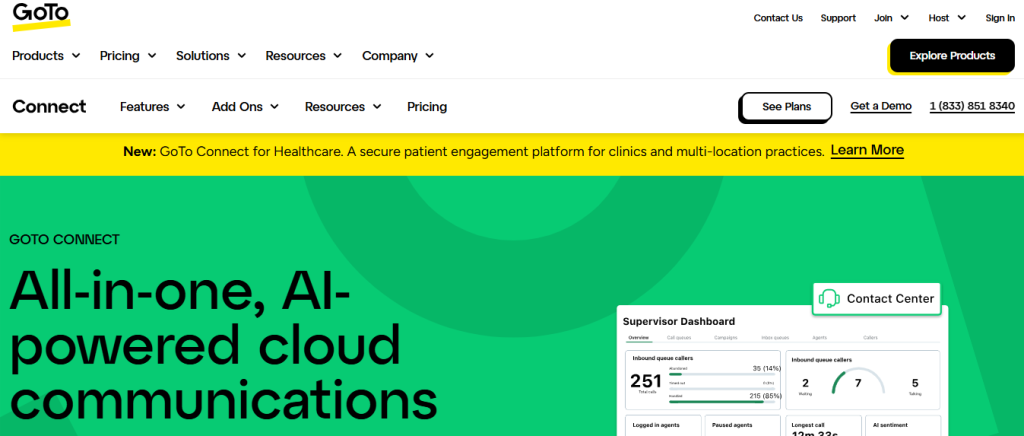Open the top navigation Resources dropdown

pos(304,56)
